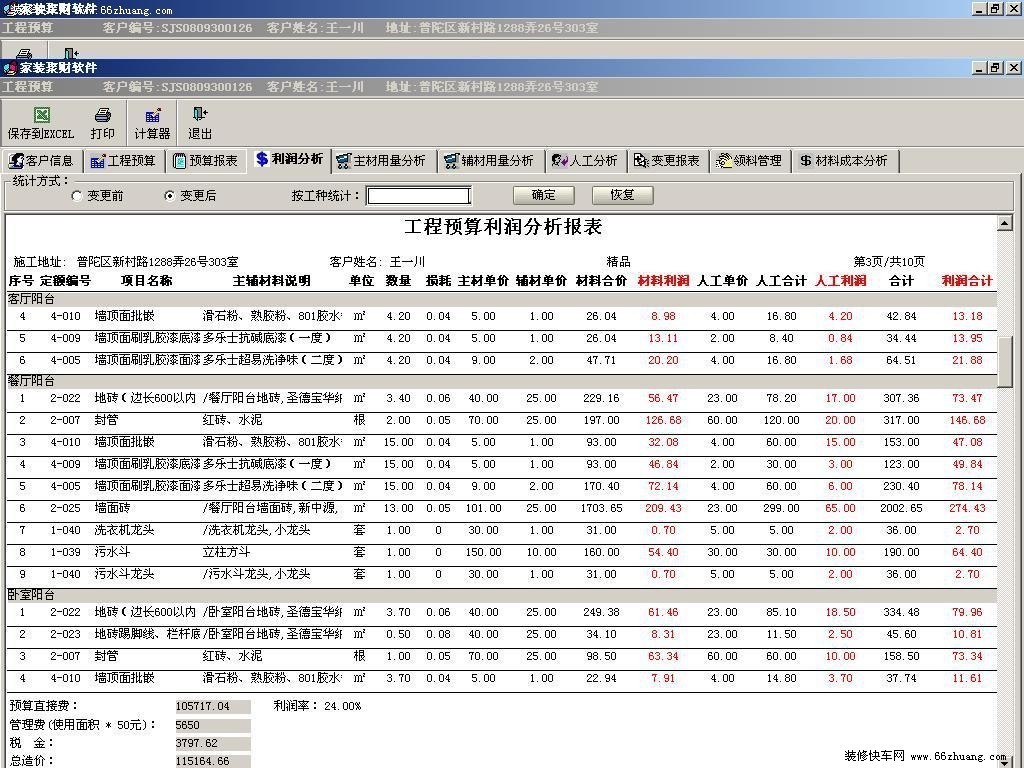
Task: Open the 变更报表 tab
Action: [667, 161]
